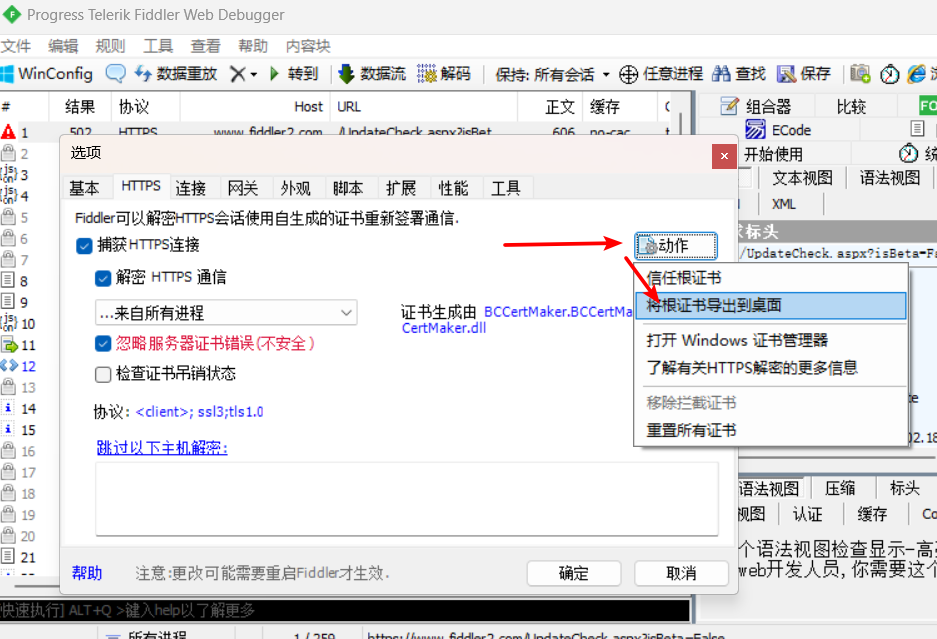Close the 选项 dialog with red X
Viewport: 937px width, 639px height.
tap(724, 156)
